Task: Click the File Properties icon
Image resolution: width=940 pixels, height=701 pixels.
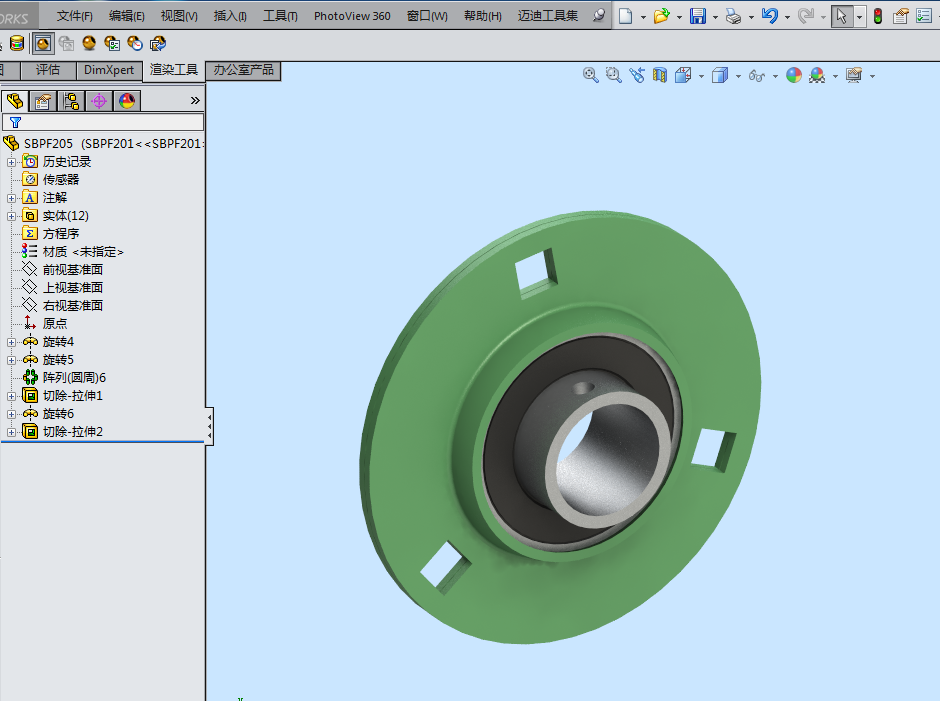Action: click(900, 16)
